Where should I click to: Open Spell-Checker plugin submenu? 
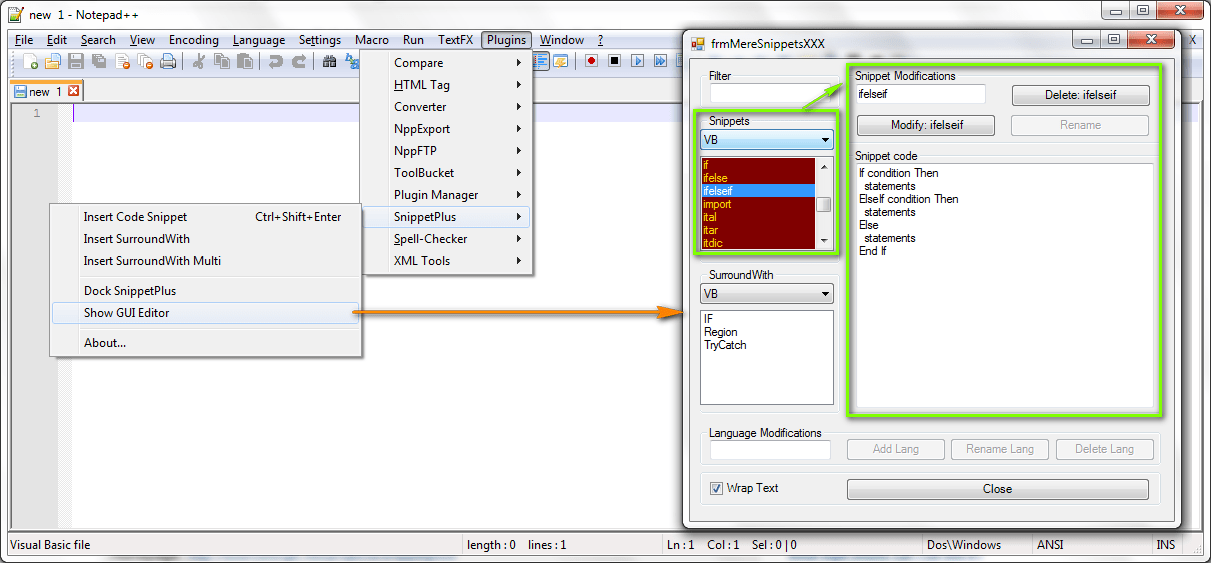pyautogui.click(x=446, y=239)
